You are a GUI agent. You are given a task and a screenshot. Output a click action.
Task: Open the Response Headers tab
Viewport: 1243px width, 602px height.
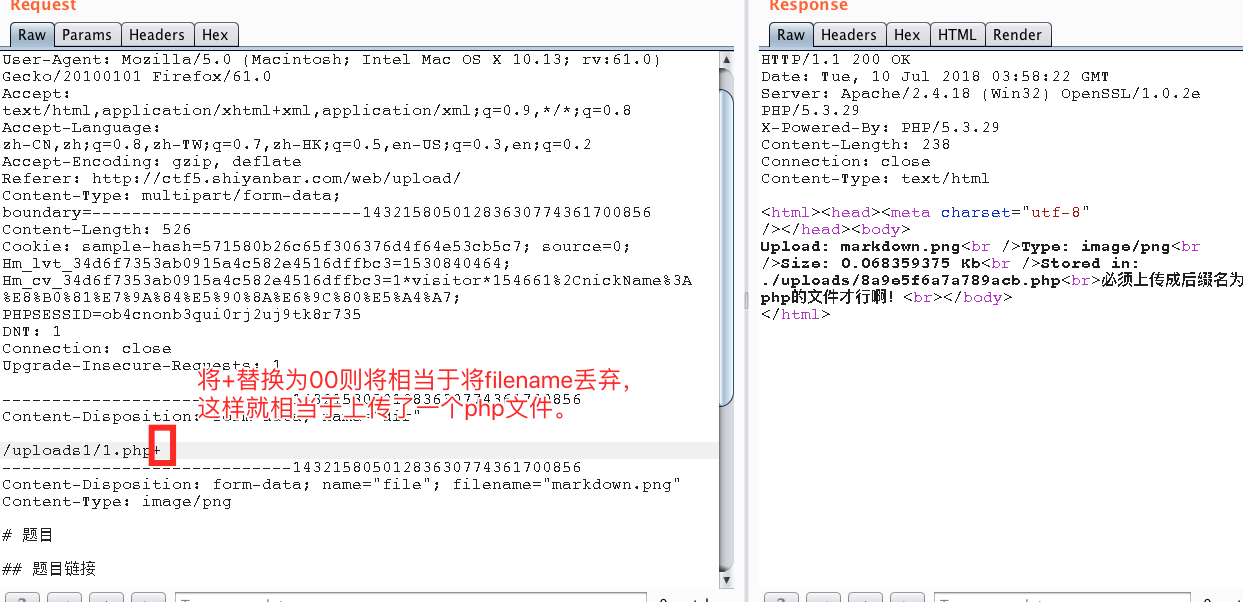849,34
